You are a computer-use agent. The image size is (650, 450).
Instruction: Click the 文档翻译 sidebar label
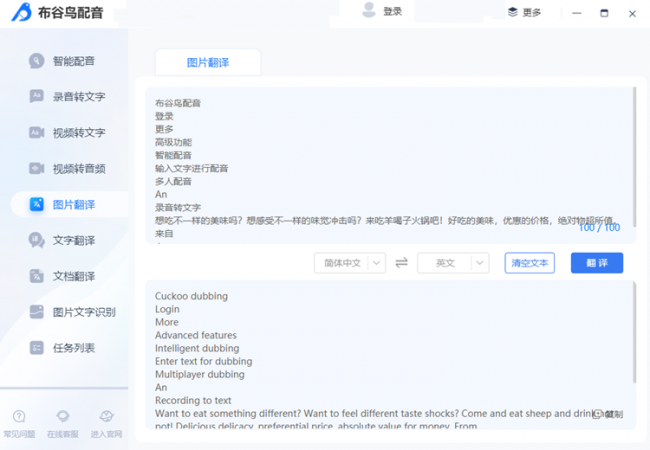tap(74, 276)
